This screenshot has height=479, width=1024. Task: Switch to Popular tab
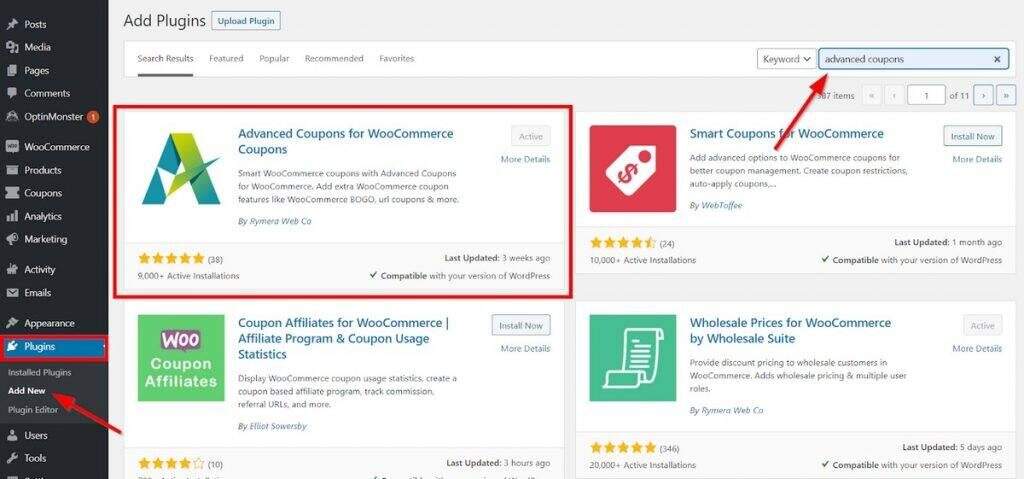tap(274, 58)
